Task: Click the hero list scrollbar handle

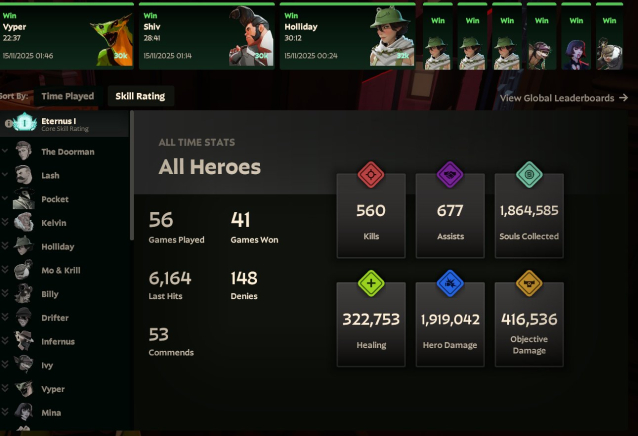Action: tap(132, 175)
